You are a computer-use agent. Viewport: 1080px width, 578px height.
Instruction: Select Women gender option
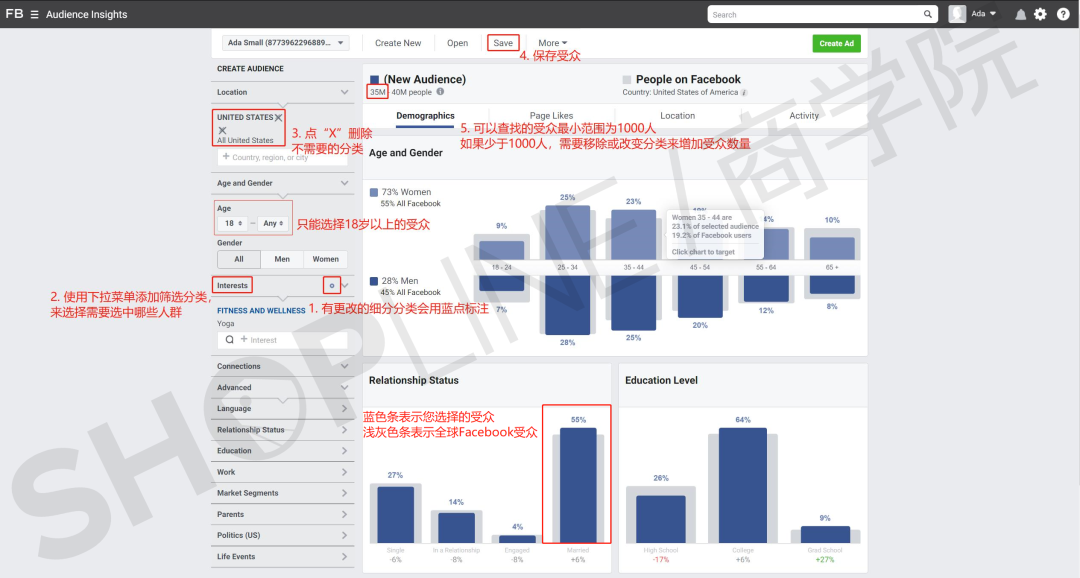point(325,259)
